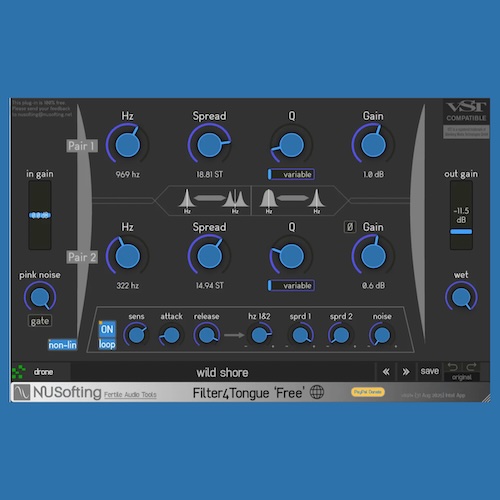The height and width of the screenshot is (500, 500).
Task: Adjust the Pair 2 Gain knob
Action: tap(373, 256)
